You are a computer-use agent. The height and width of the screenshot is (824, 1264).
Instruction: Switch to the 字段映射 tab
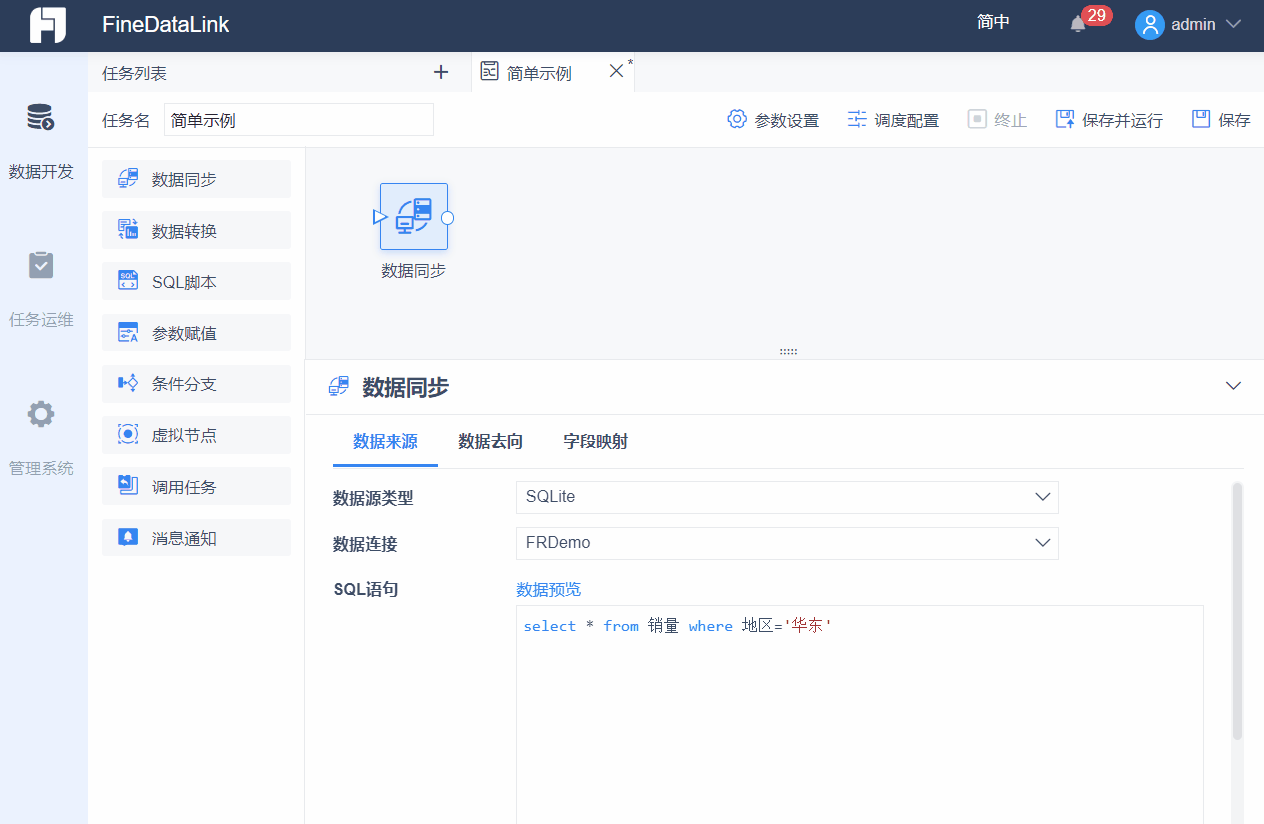tap(595, 442)
